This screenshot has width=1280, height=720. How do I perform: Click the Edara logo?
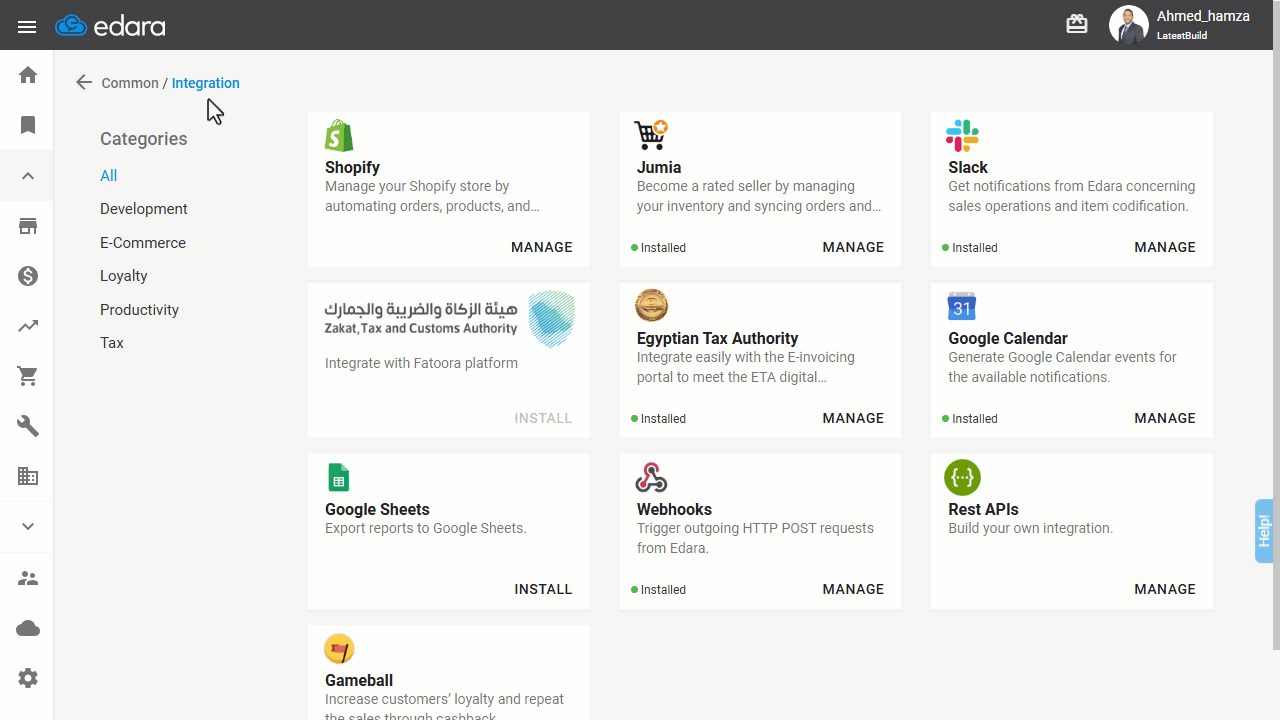point(110,26)
